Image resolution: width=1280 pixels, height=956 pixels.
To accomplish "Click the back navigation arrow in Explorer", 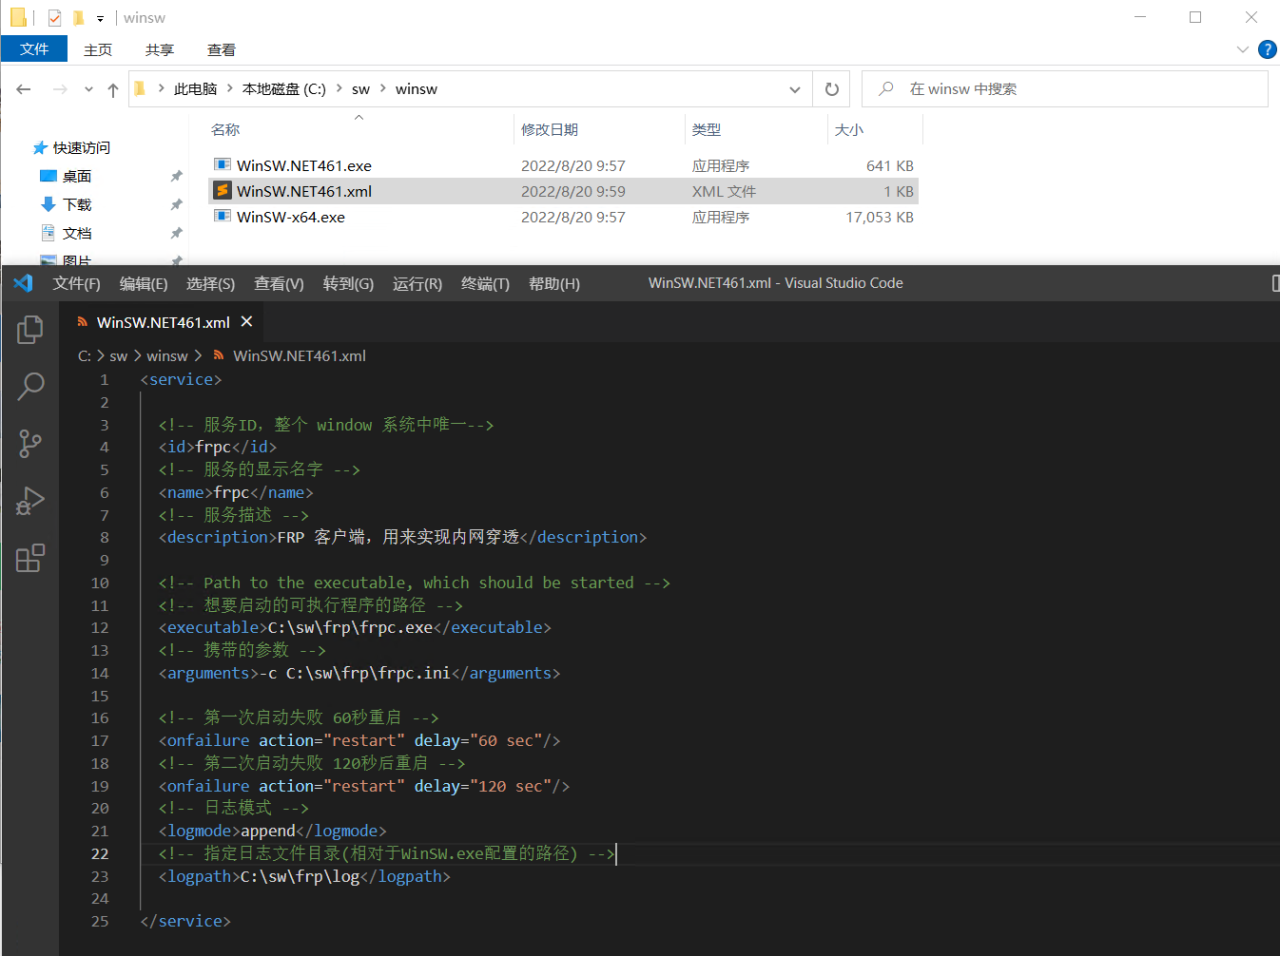I will tap(24, 89).
